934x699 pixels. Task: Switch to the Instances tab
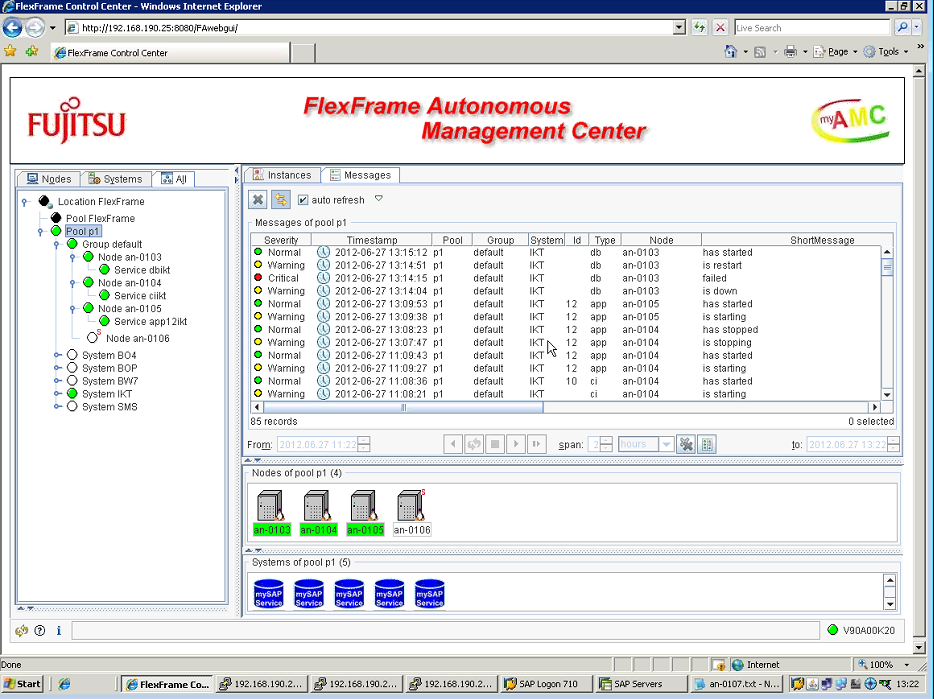point(282,174)
